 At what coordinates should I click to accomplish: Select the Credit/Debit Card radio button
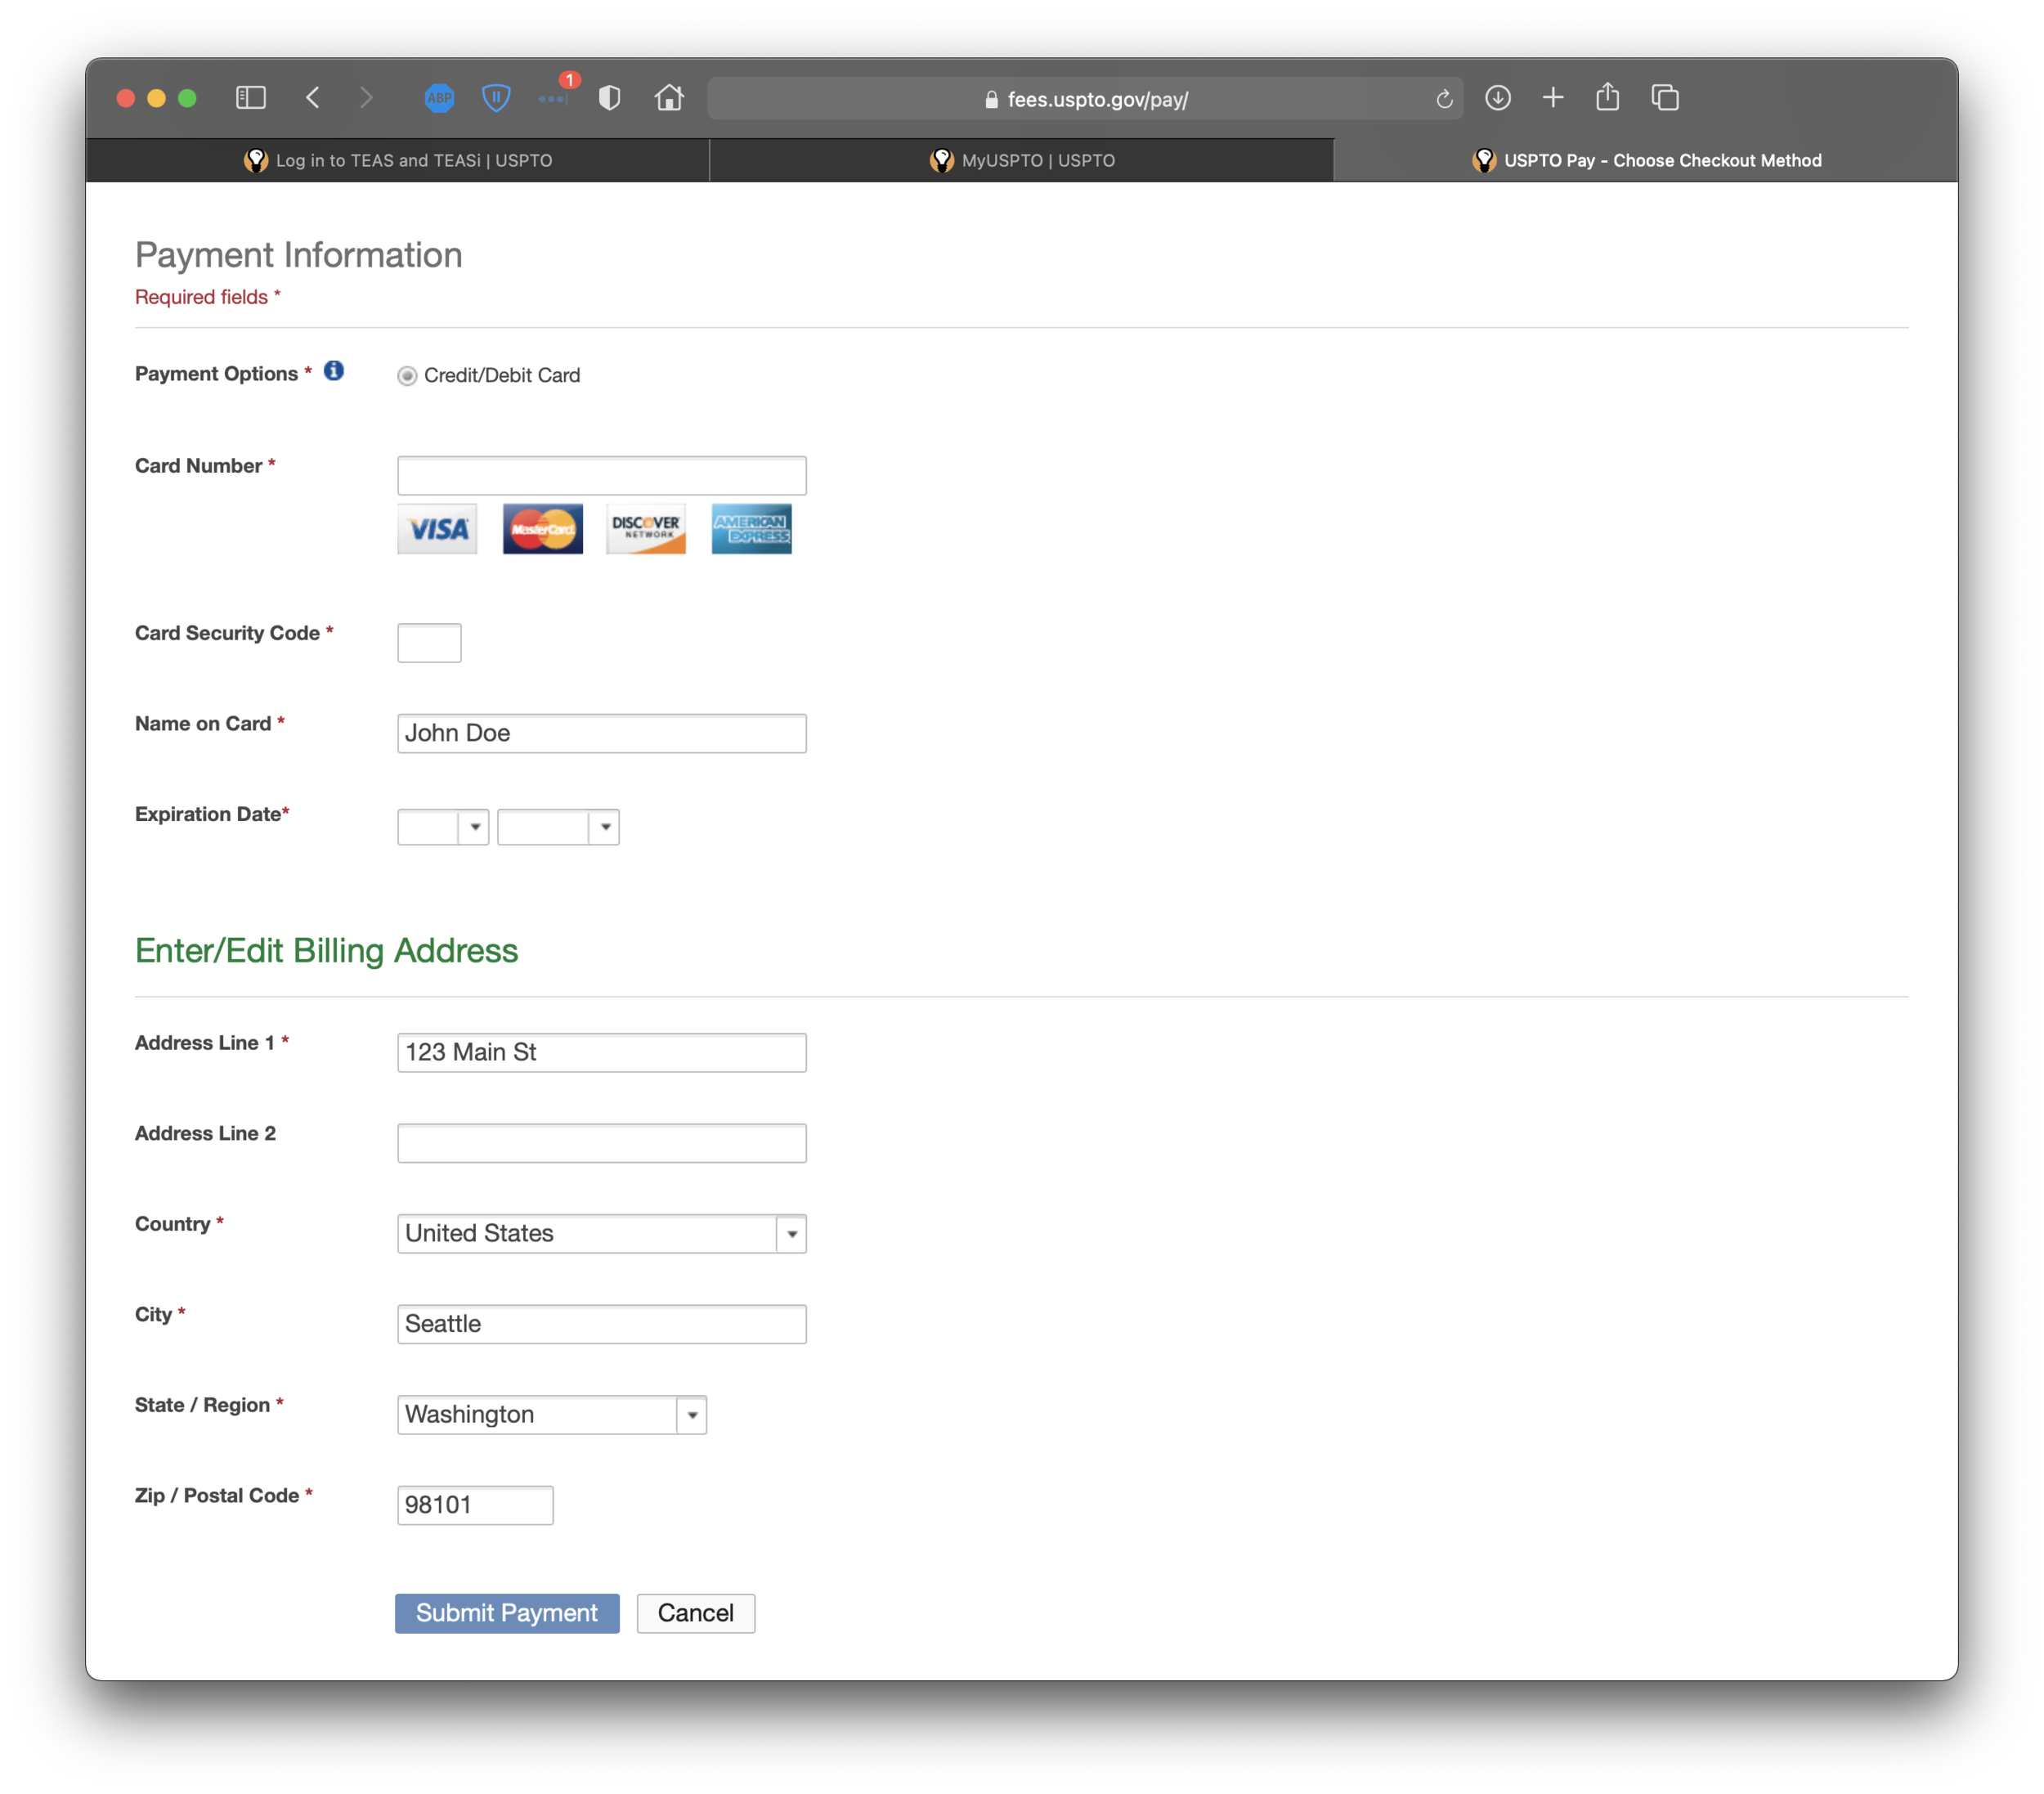[x=407, y=376]
